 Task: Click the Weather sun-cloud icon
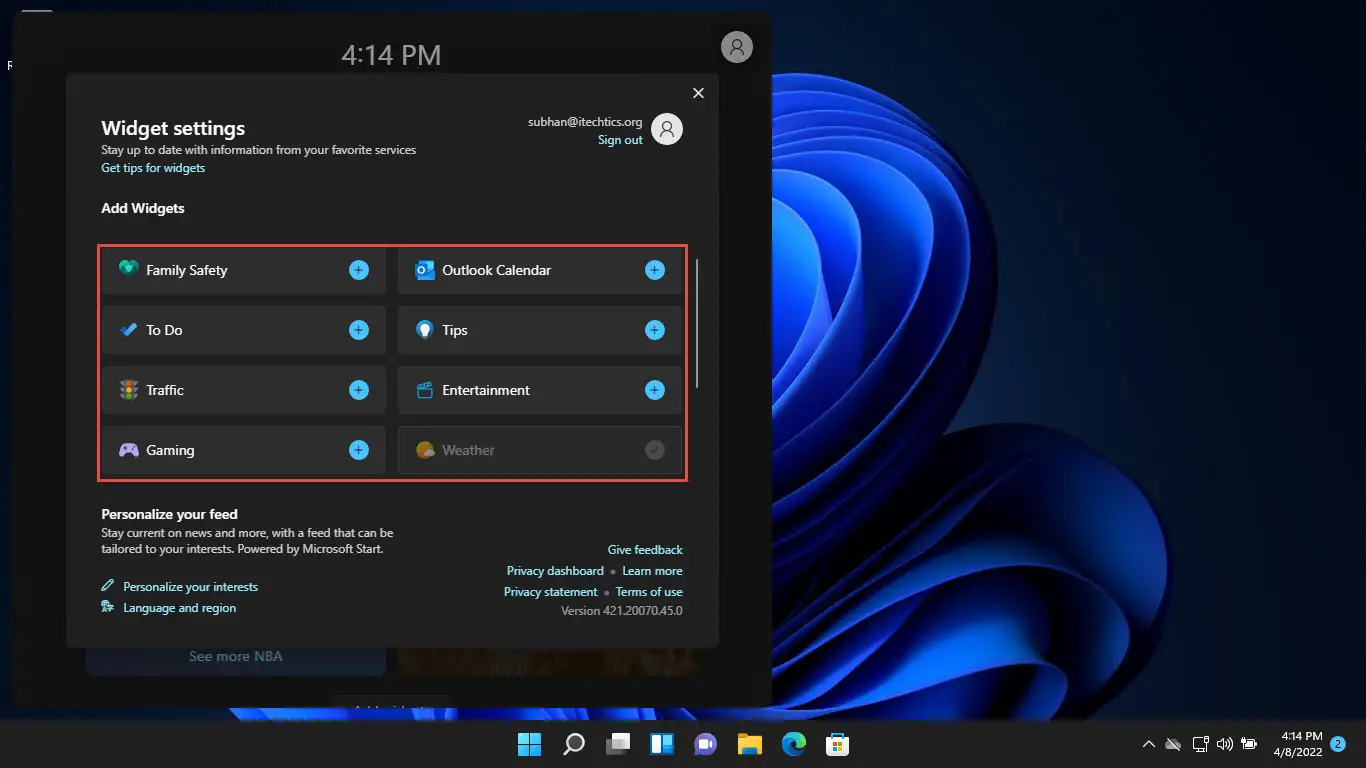click(425, 450)
